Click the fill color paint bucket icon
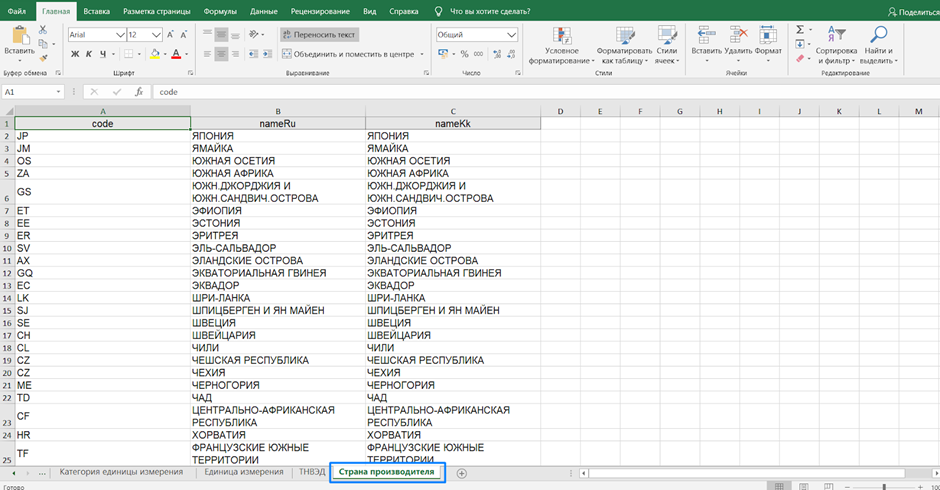The width and height of the screenshot is (940, 490). (x=155, y=54)
